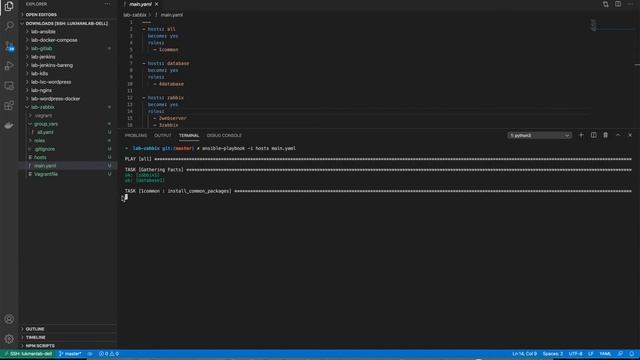
Task: Select the Terminal panel tab
Action: click(189, 136)
